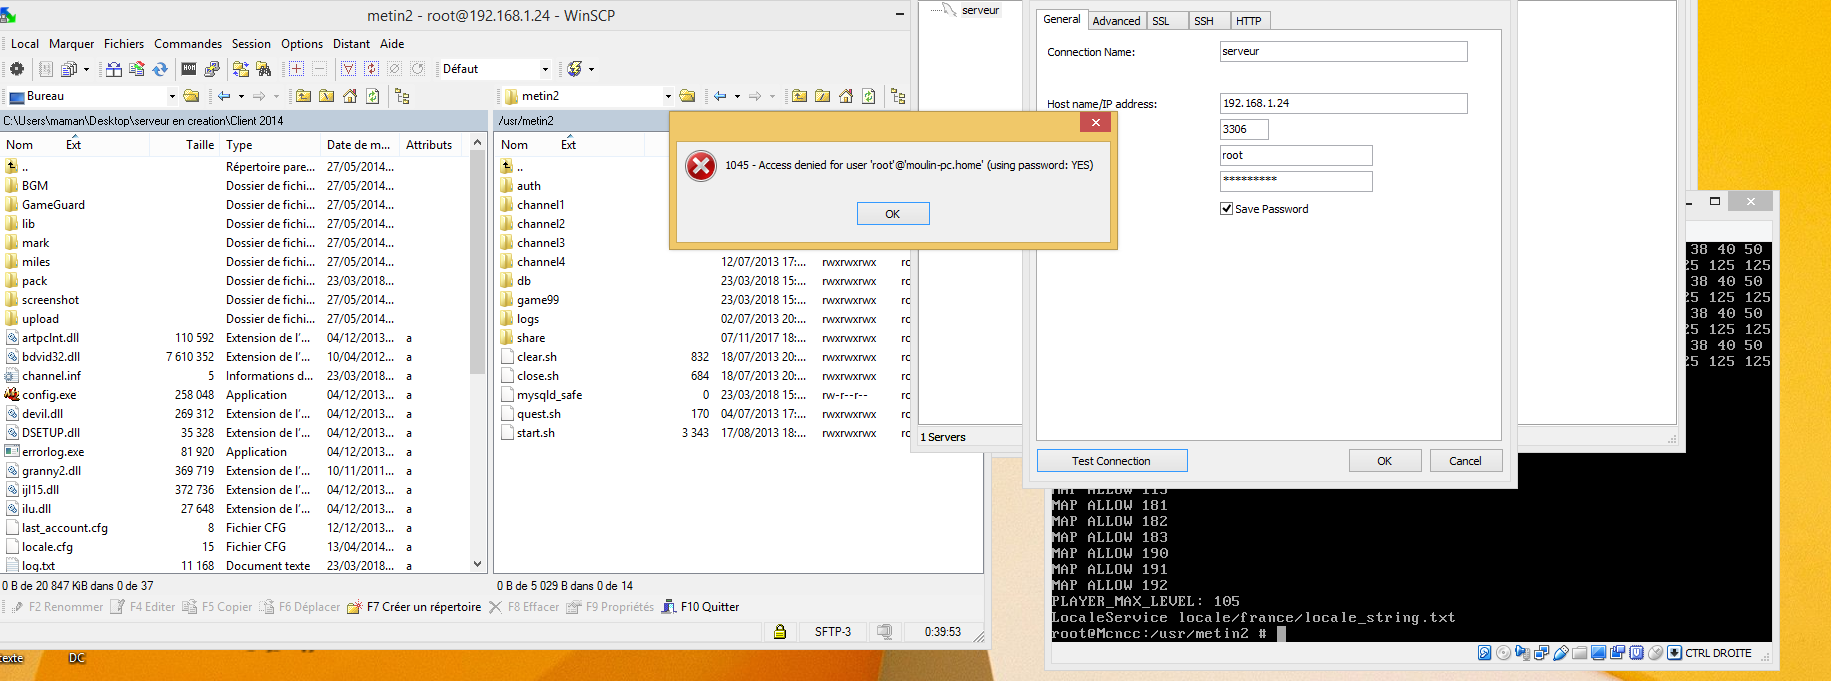Viewport: 1831px width, 681px height.
Task: Click the open directory icon next to metin2
Action: point(687,96)
